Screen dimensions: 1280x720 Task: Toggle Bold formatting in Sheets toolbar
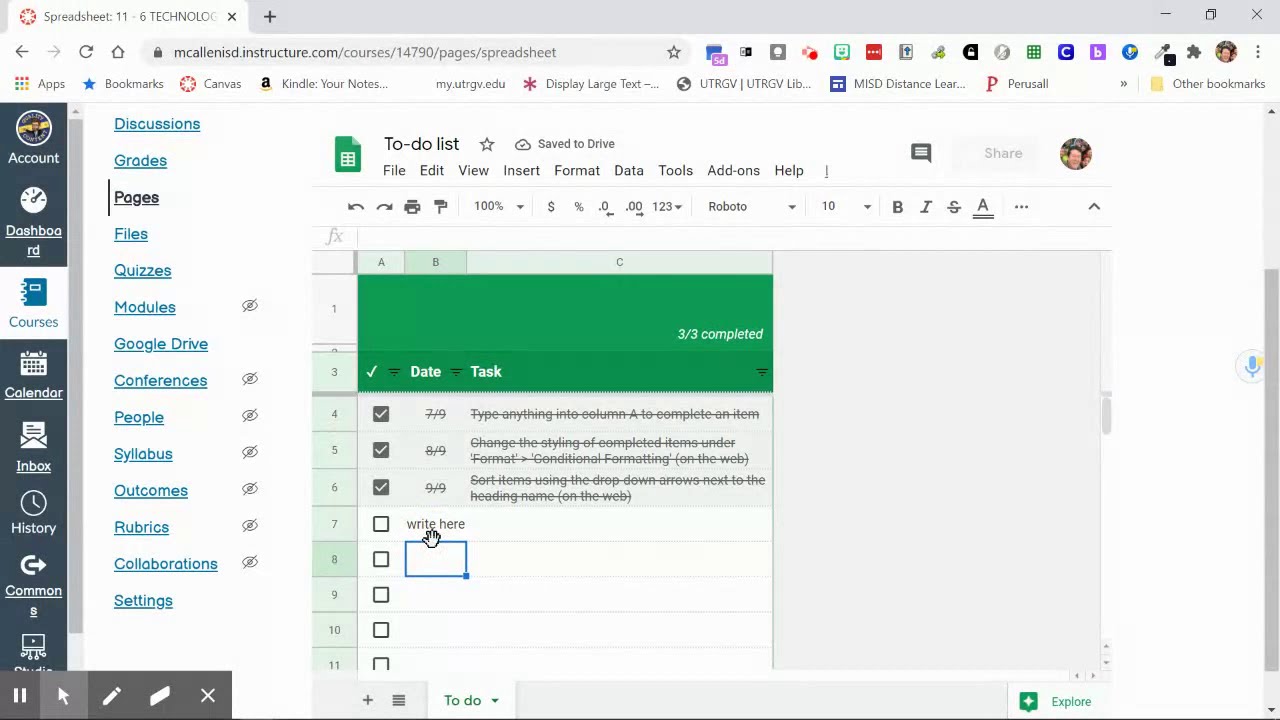pos(897,207)
